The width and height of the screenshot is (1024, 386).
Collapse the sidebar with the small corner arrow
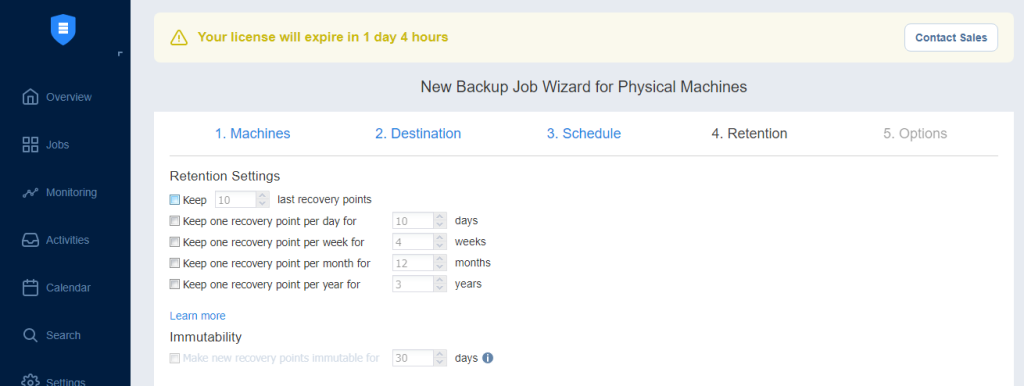pos(120,54)
